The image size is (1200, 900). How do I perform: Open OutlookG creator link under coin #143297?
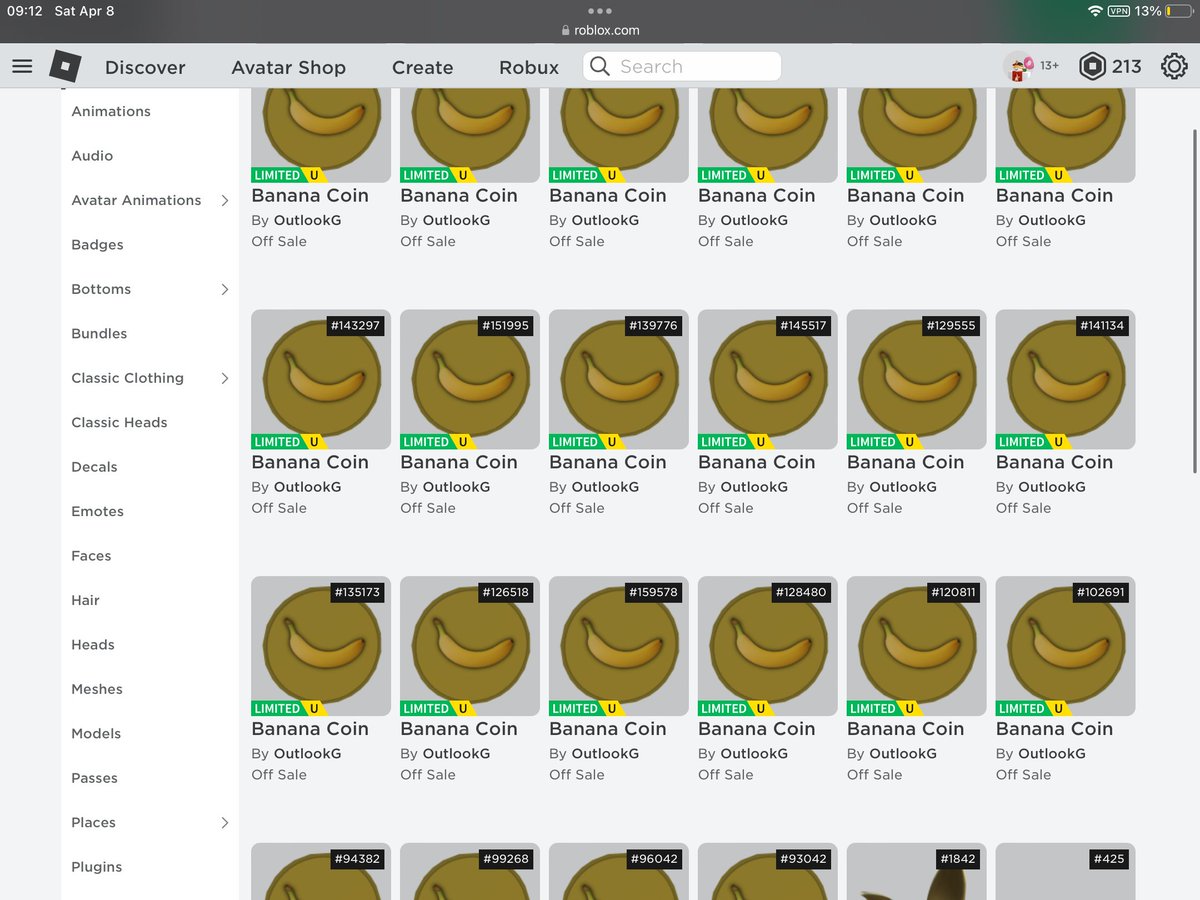[307, 487]
